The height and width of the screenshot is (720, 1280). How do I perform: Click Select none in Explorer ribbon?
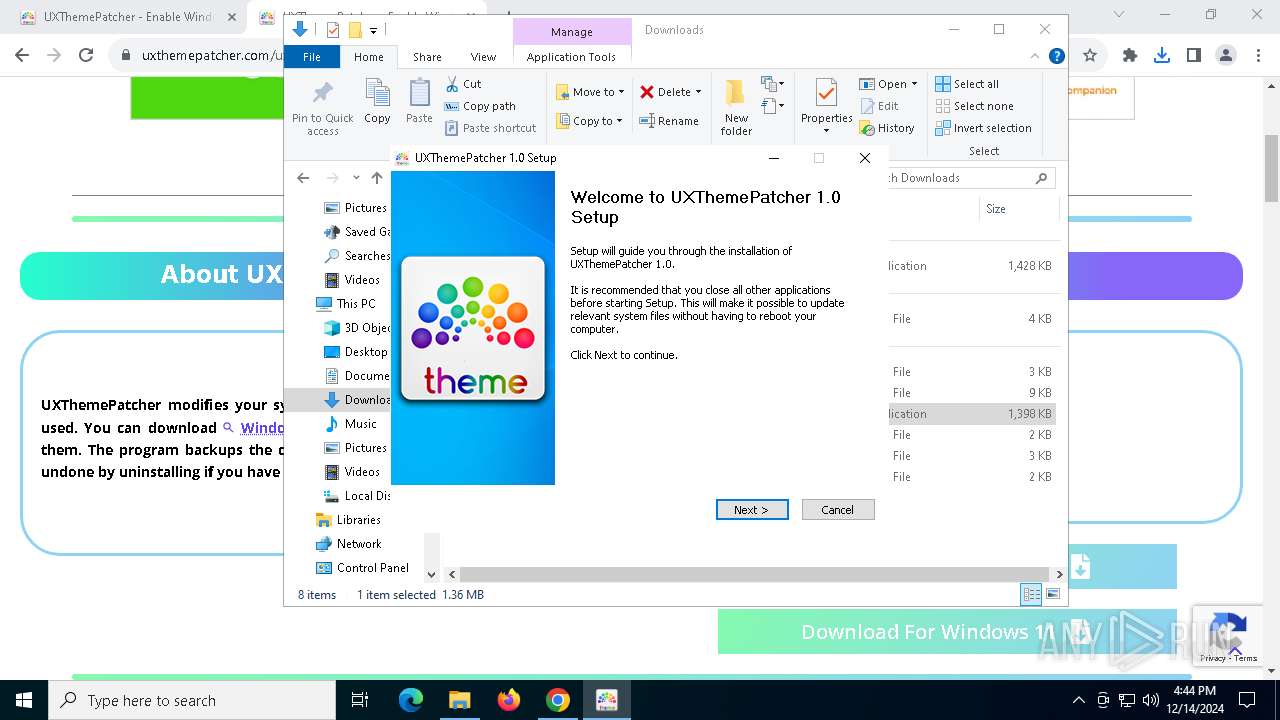coord(975,106)
